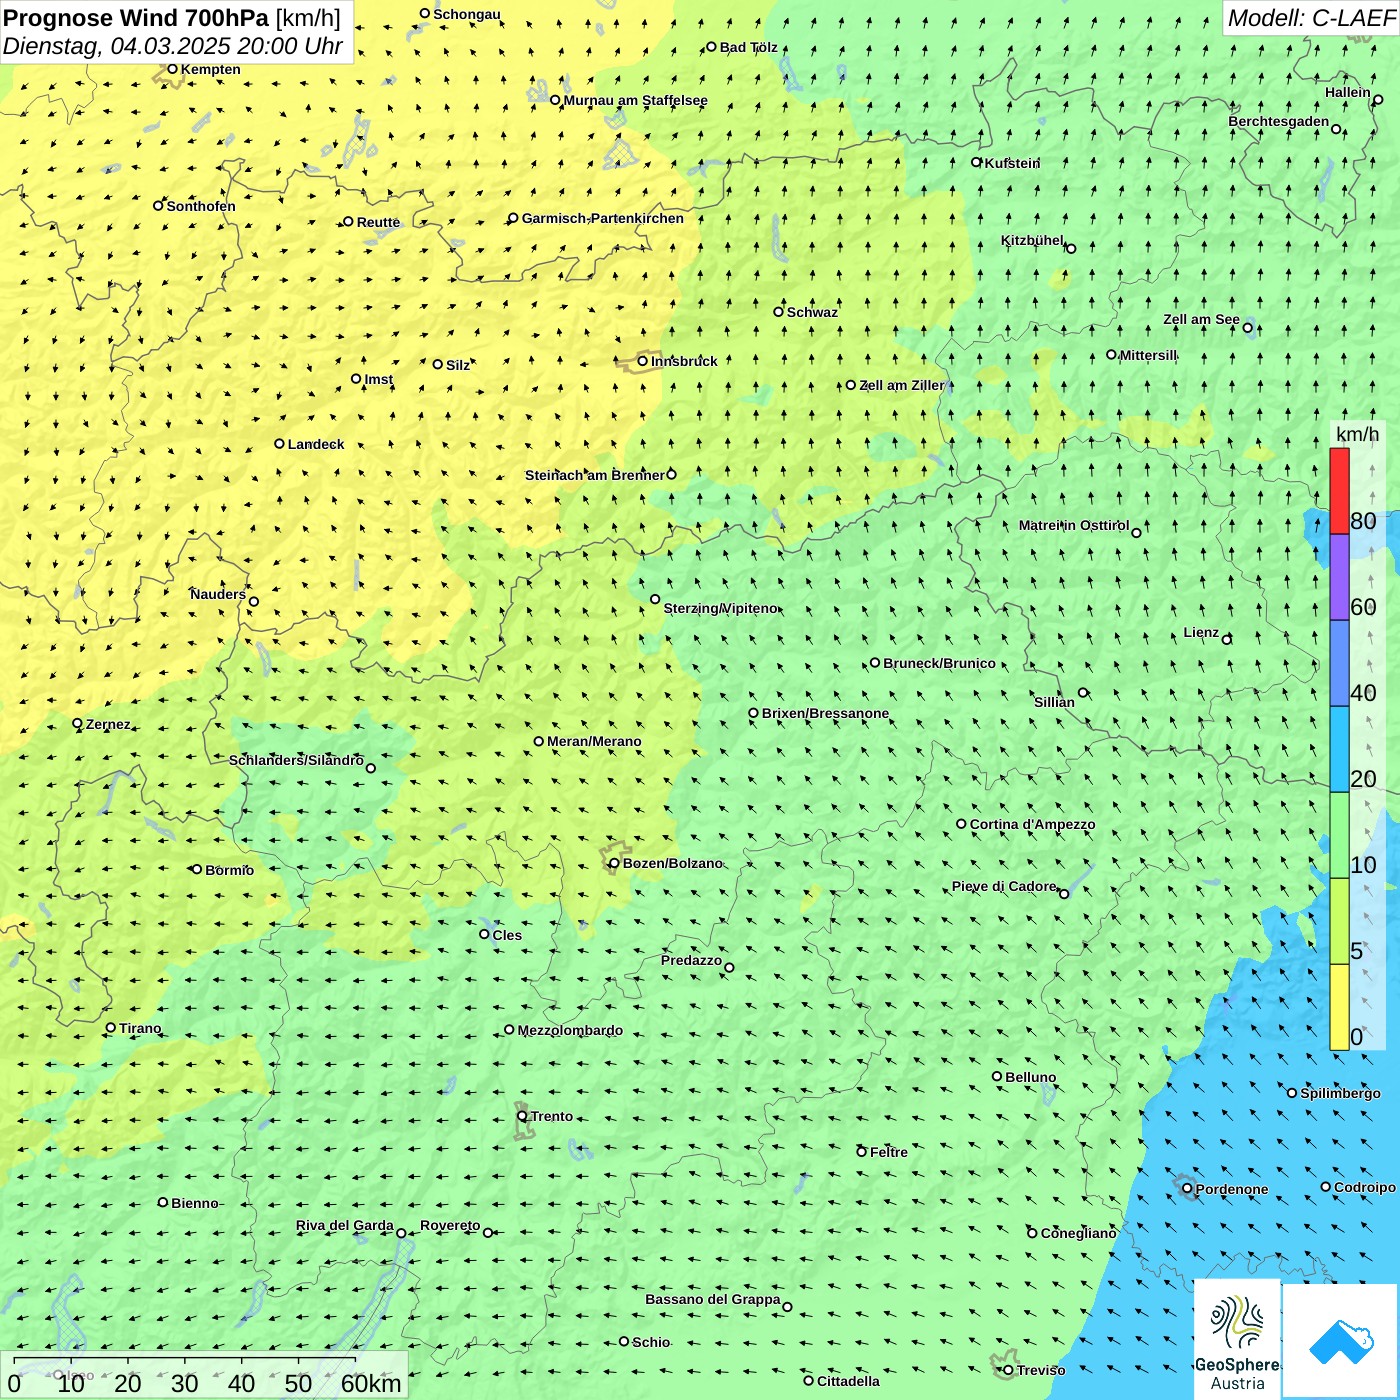Click the 'Schwaz' label

(812, 312)
